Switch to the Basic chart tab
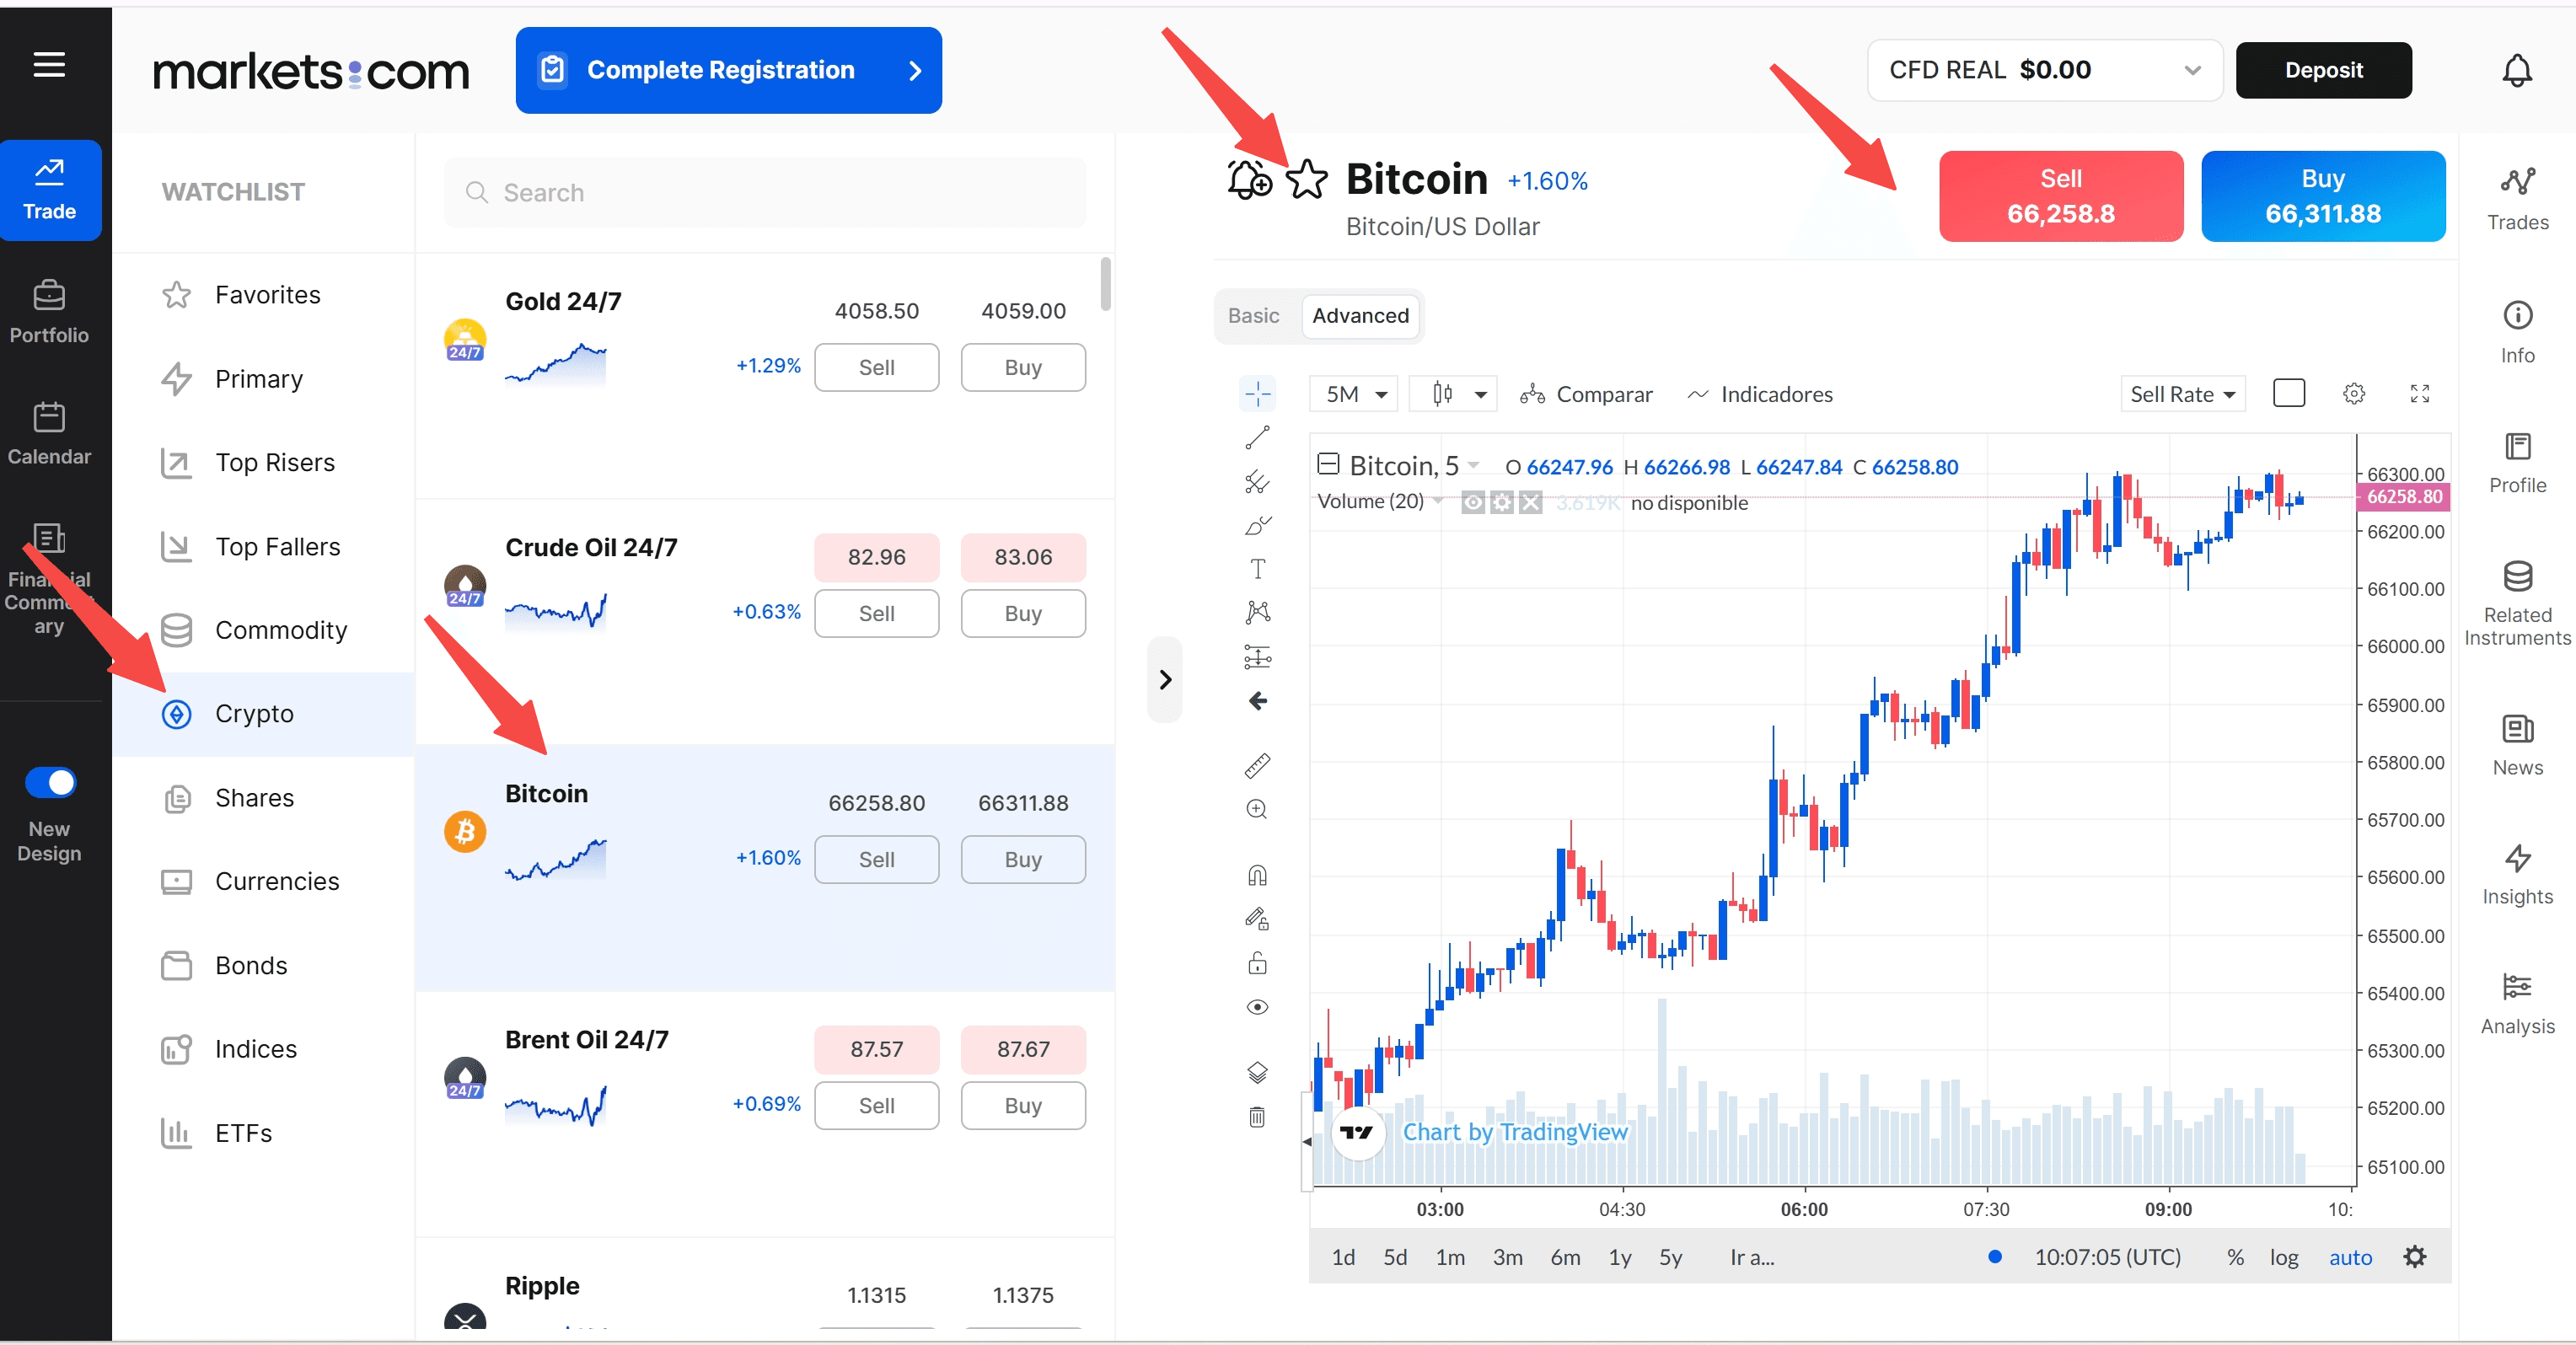 (1253, 315)
